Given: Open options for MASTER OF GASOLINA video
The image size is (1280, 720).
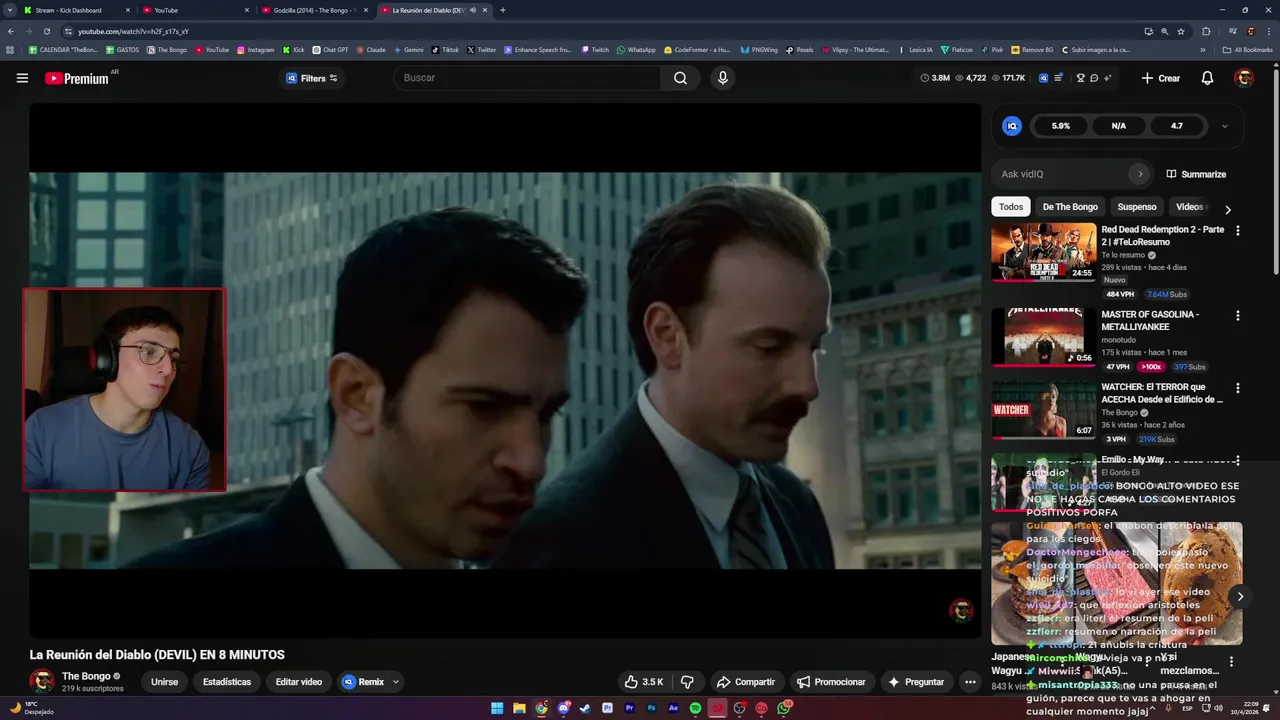Looking at the screenshot, I should pos(1238,316).
